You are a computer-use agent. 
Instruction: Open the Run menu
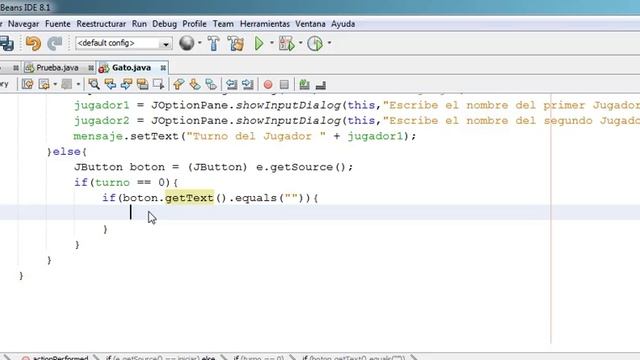[x=139, y=24]
